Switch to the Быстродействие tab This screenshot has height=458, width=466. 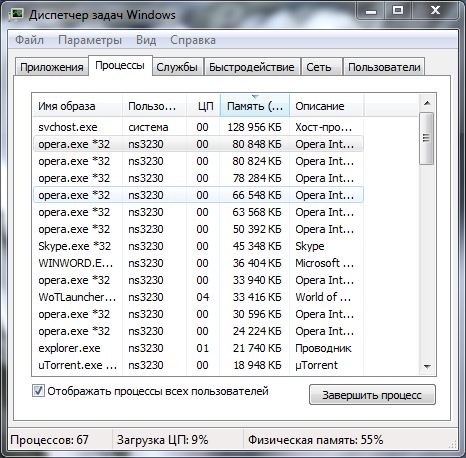click(252, 67)
